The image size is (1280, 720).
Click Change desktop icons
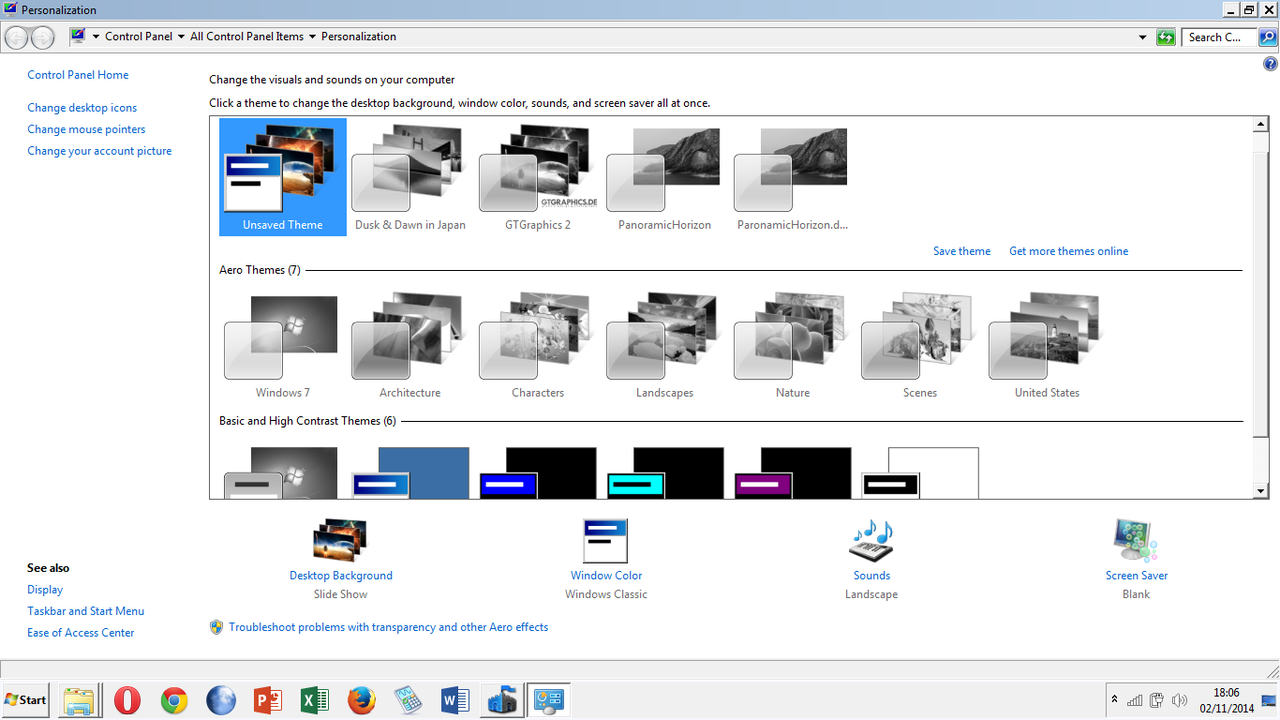(82, 108)
